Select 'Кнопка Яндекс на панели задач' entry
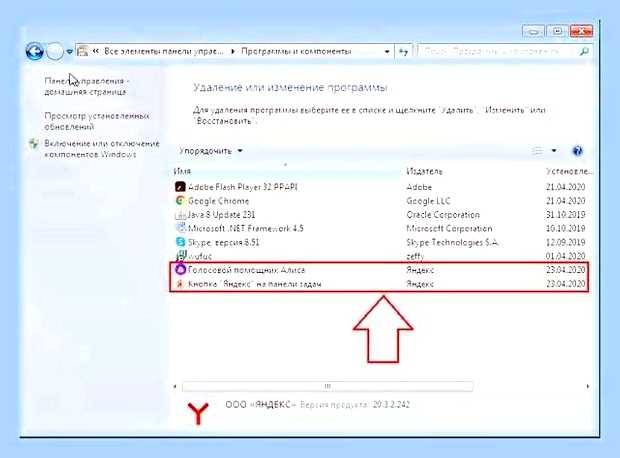 [255, 284]
